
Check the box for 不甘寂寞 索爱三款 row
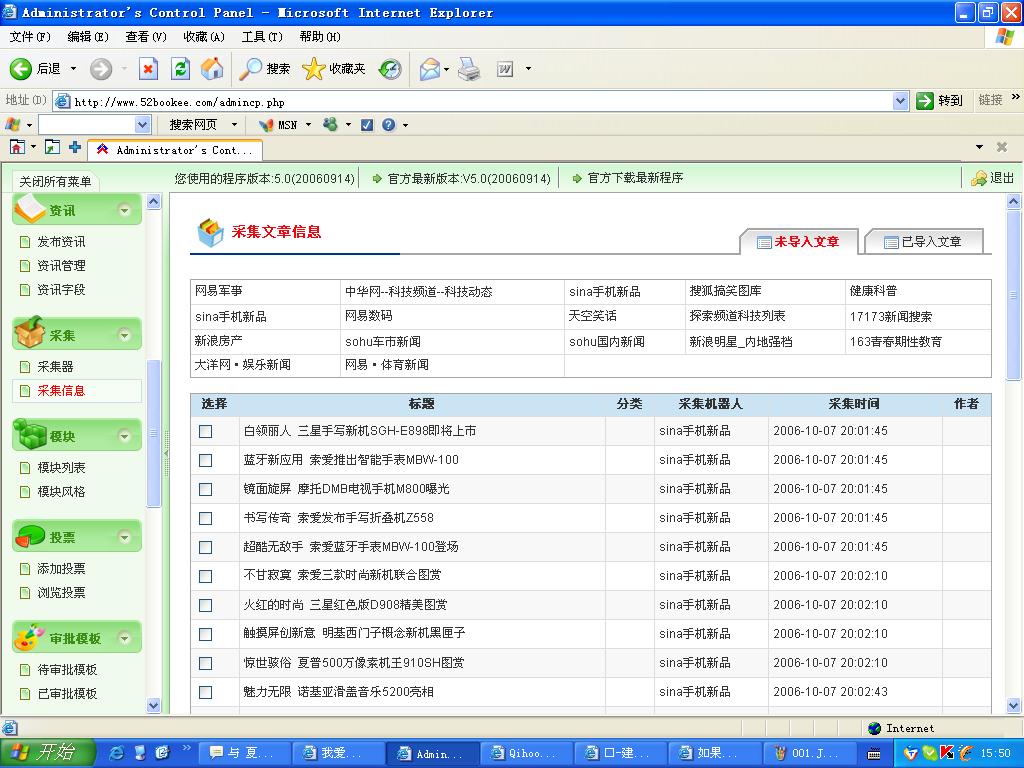point(206,576)
